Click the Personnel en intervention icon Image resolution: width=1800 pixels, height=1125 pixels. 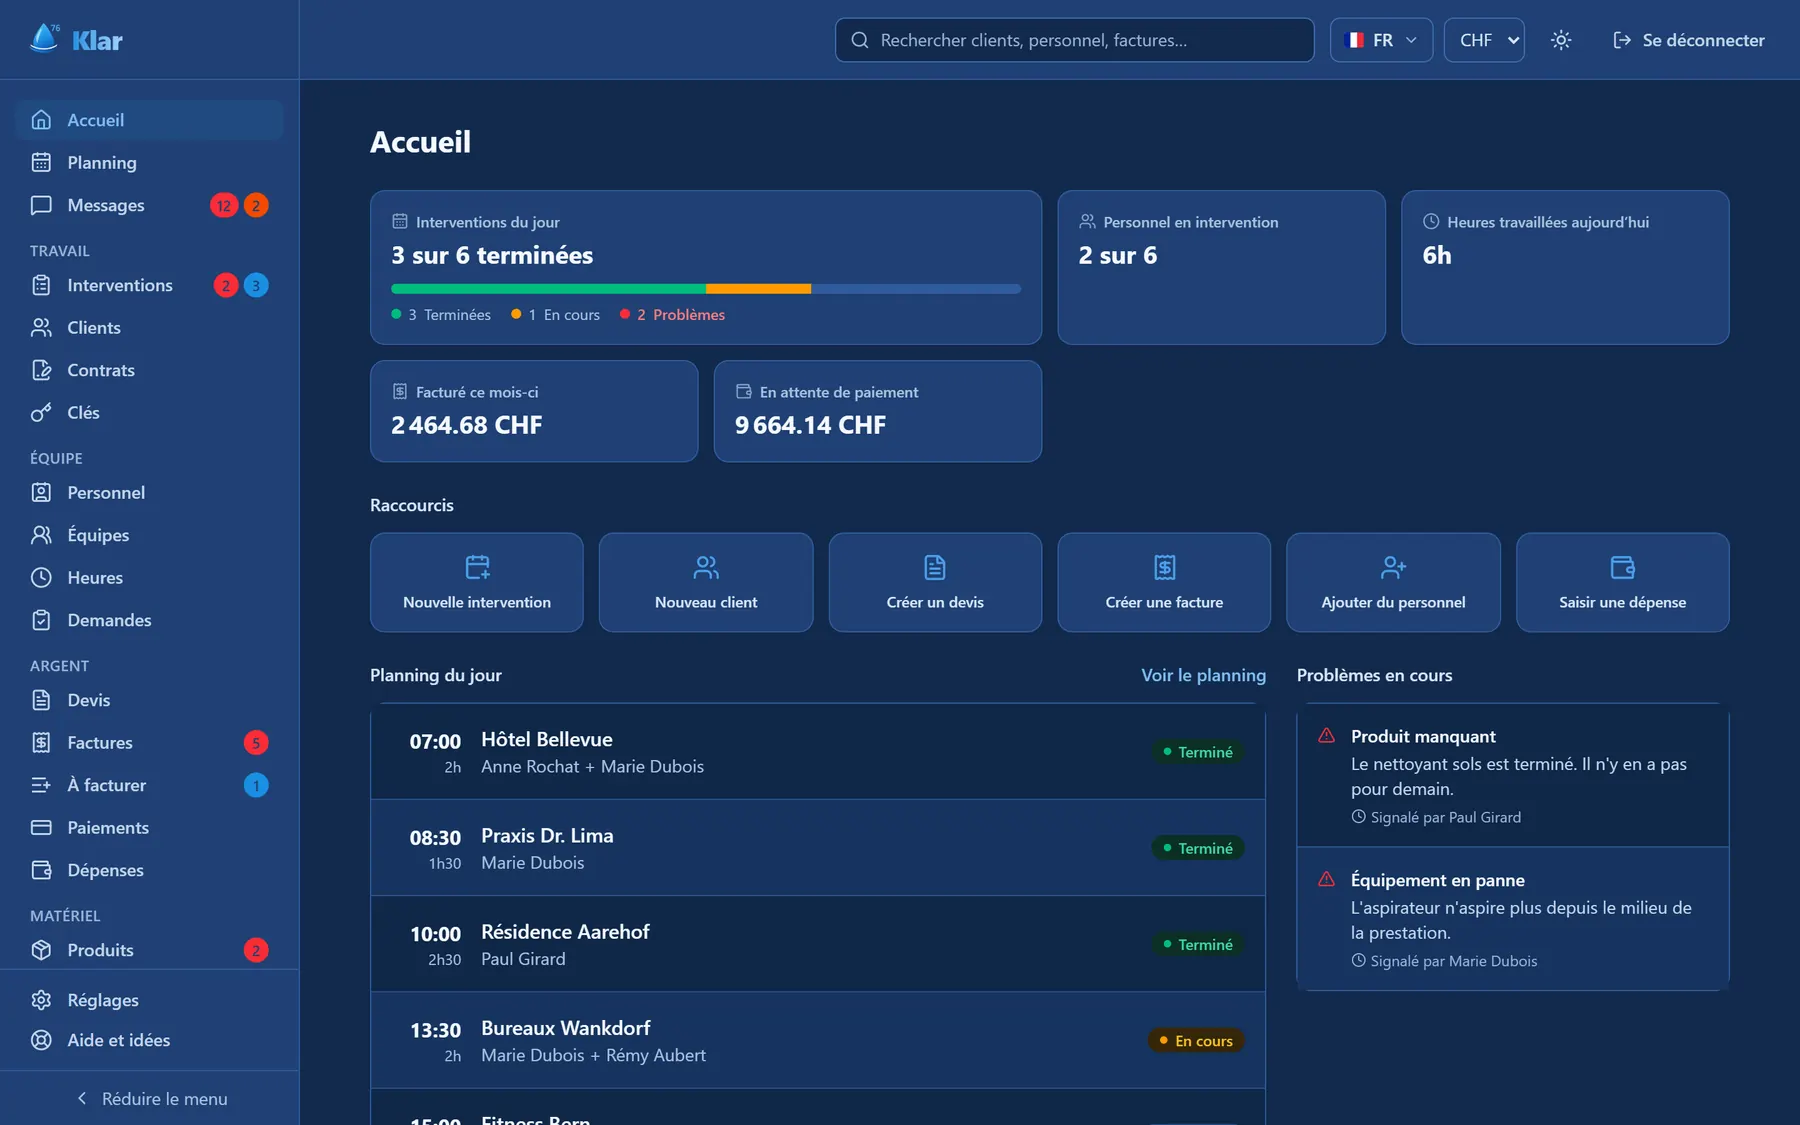1087,222
